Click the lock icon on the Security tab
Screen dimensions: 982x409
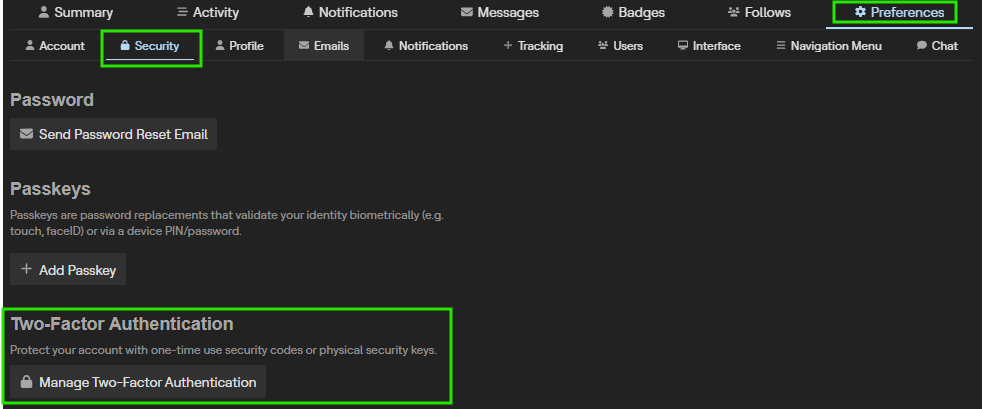pos(125,46)
